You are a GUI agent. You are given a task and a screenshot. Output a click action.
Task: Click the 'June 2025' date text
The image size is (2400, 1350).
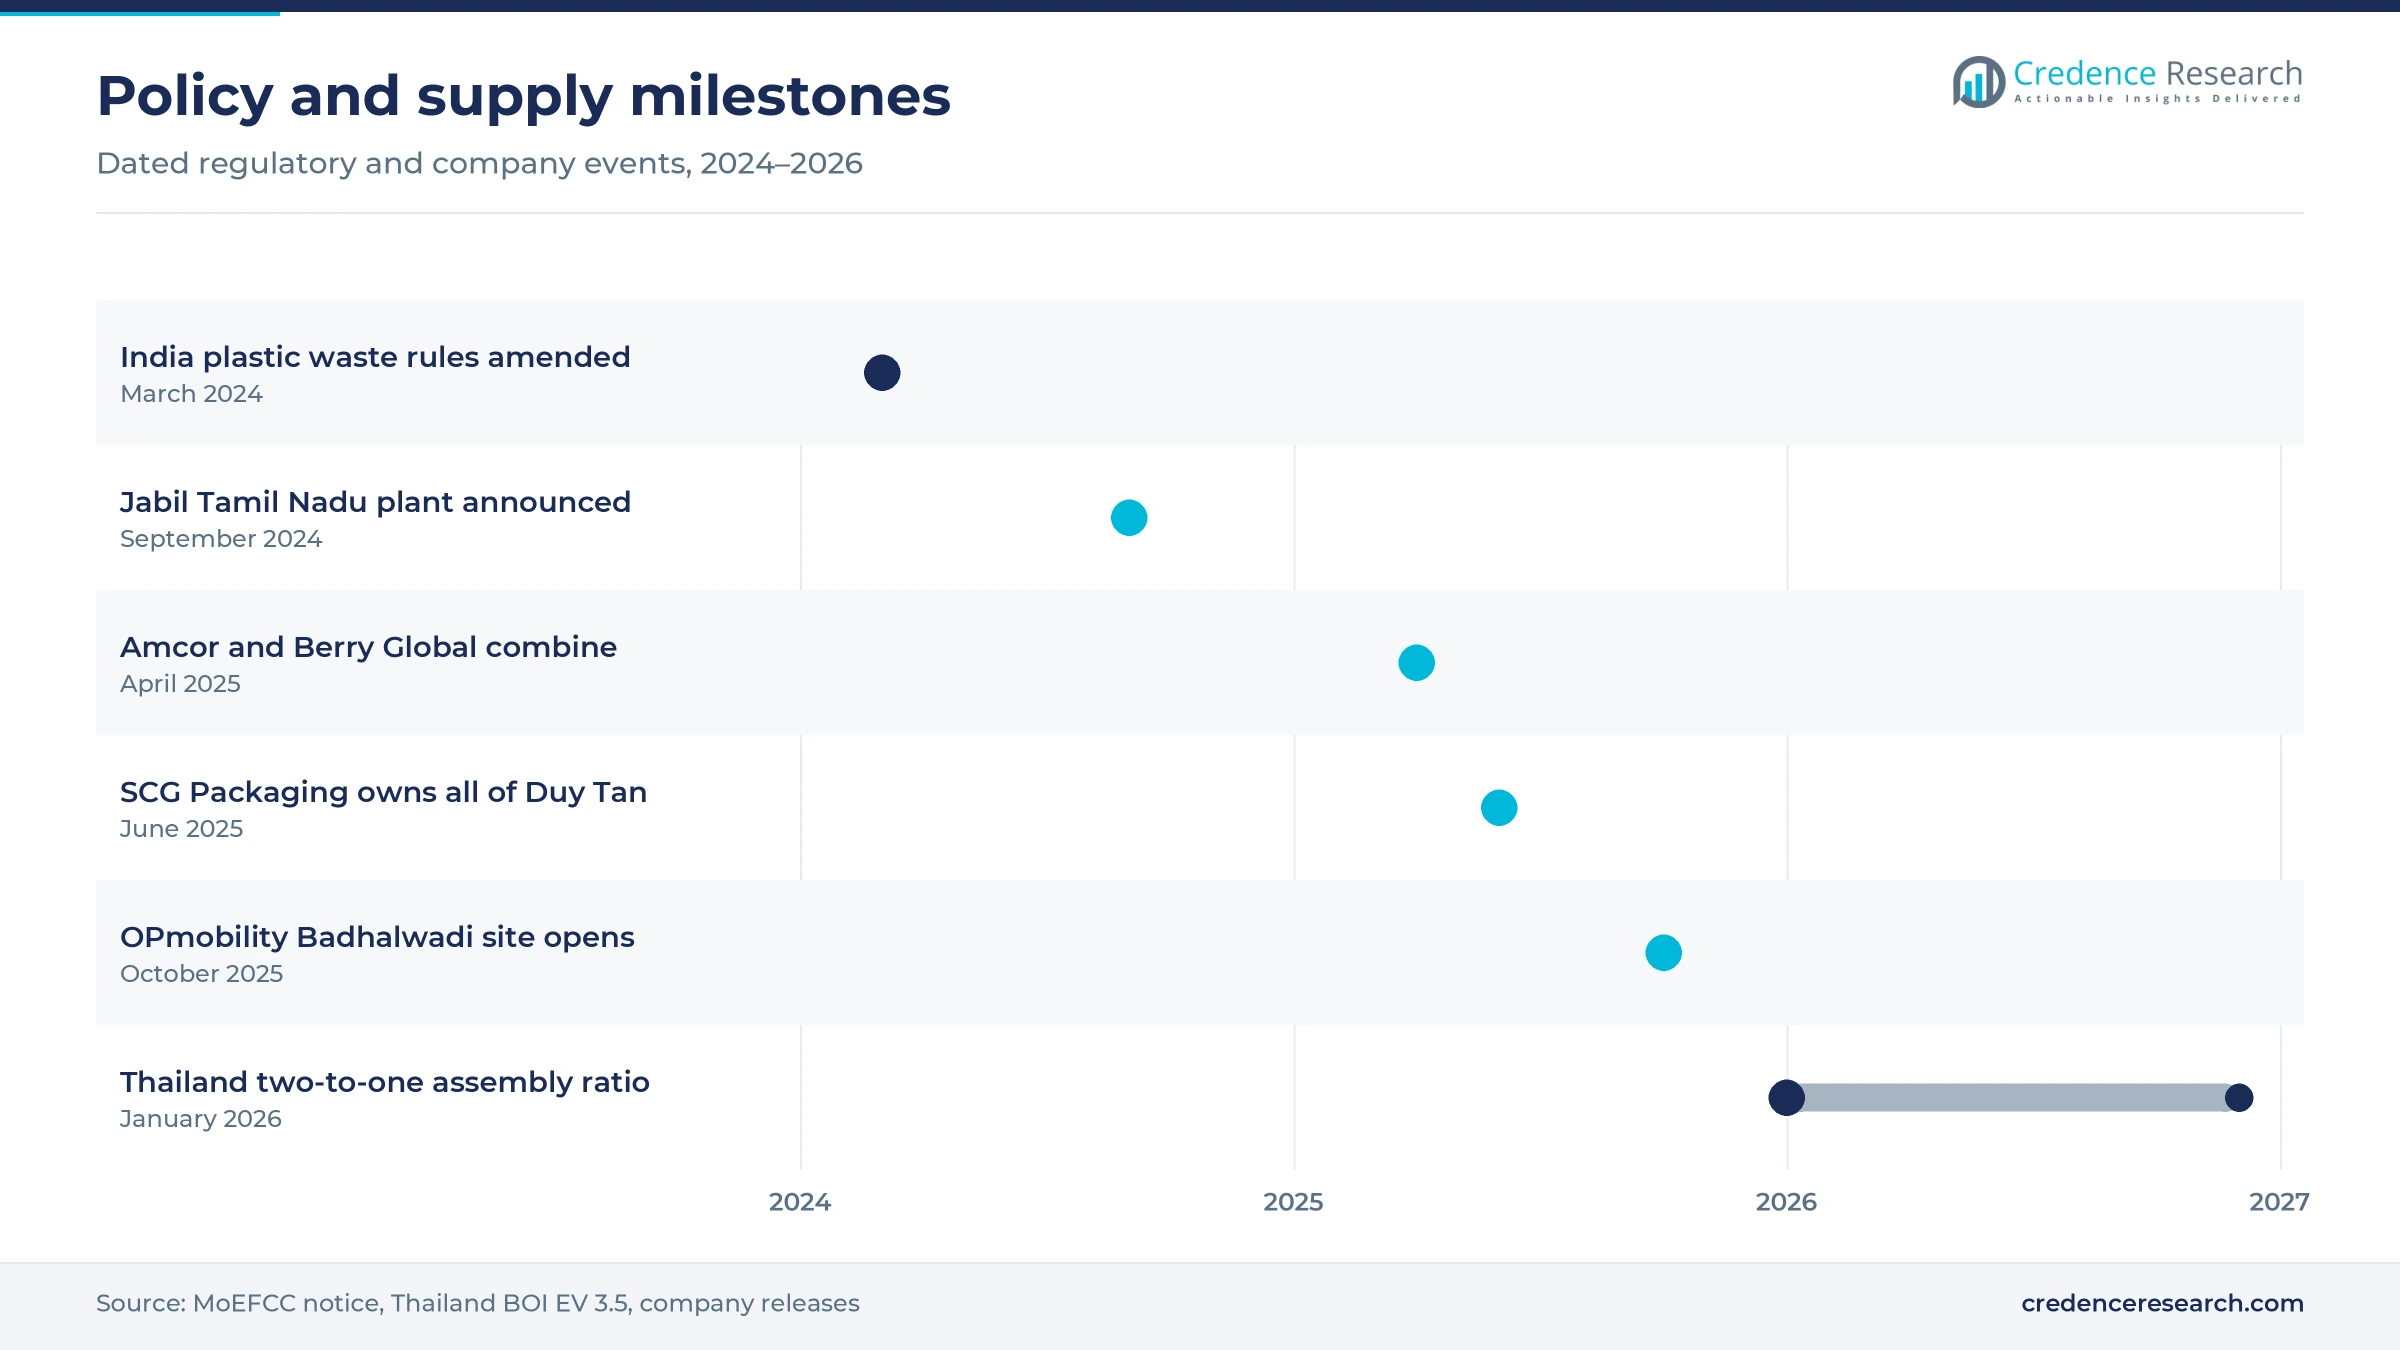click(x=181, y=829)
